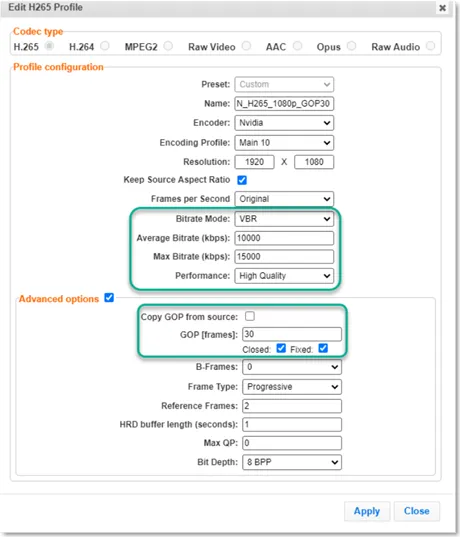Image resolution: width=460 pixels, height=537 pixels.
Task: Expand the Encoding Profile dropdown
Action: point(284,142)
